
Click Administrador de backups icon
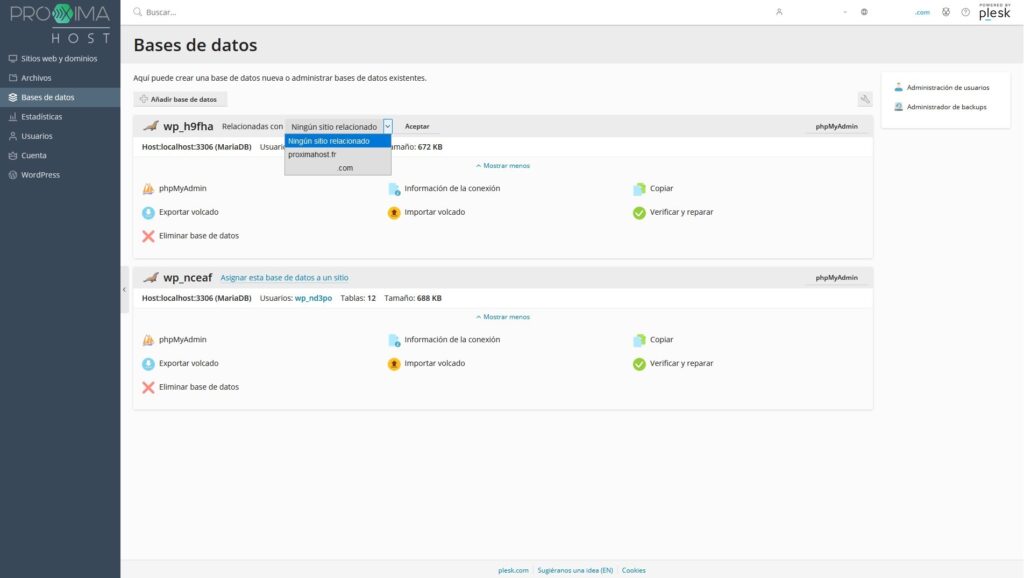(899, 106)
